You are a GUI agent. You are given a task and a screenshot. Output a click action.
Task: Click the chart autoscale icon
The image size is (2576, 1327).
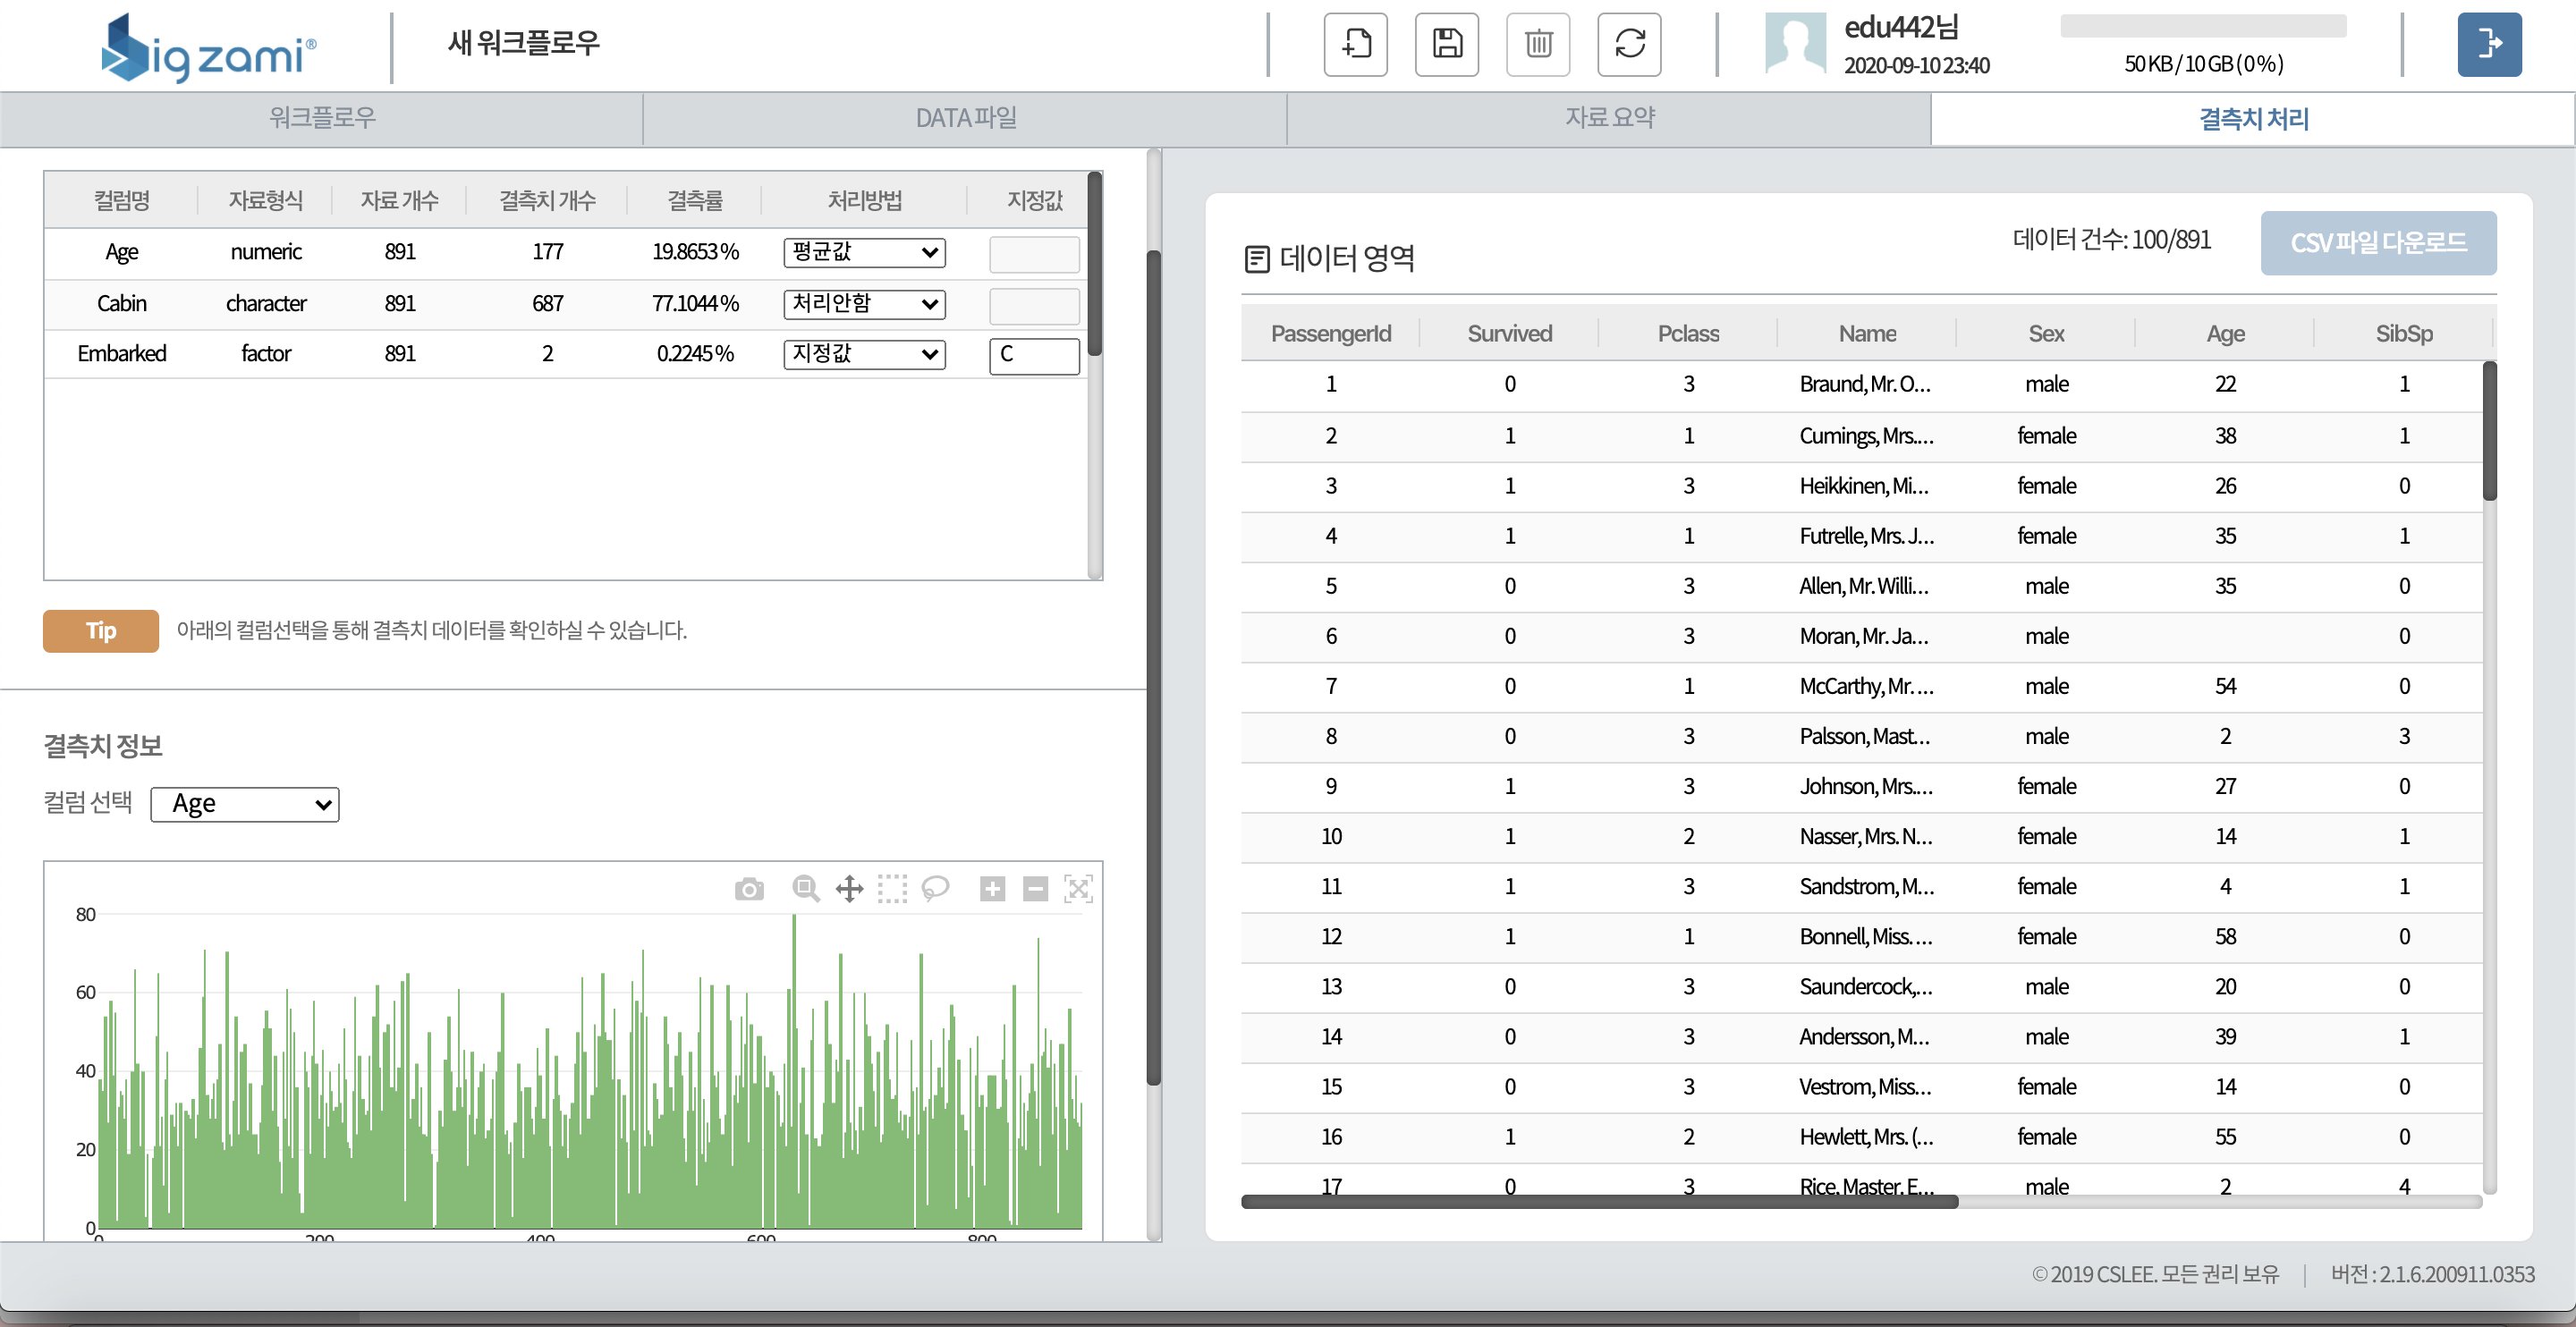point(1078,888)
